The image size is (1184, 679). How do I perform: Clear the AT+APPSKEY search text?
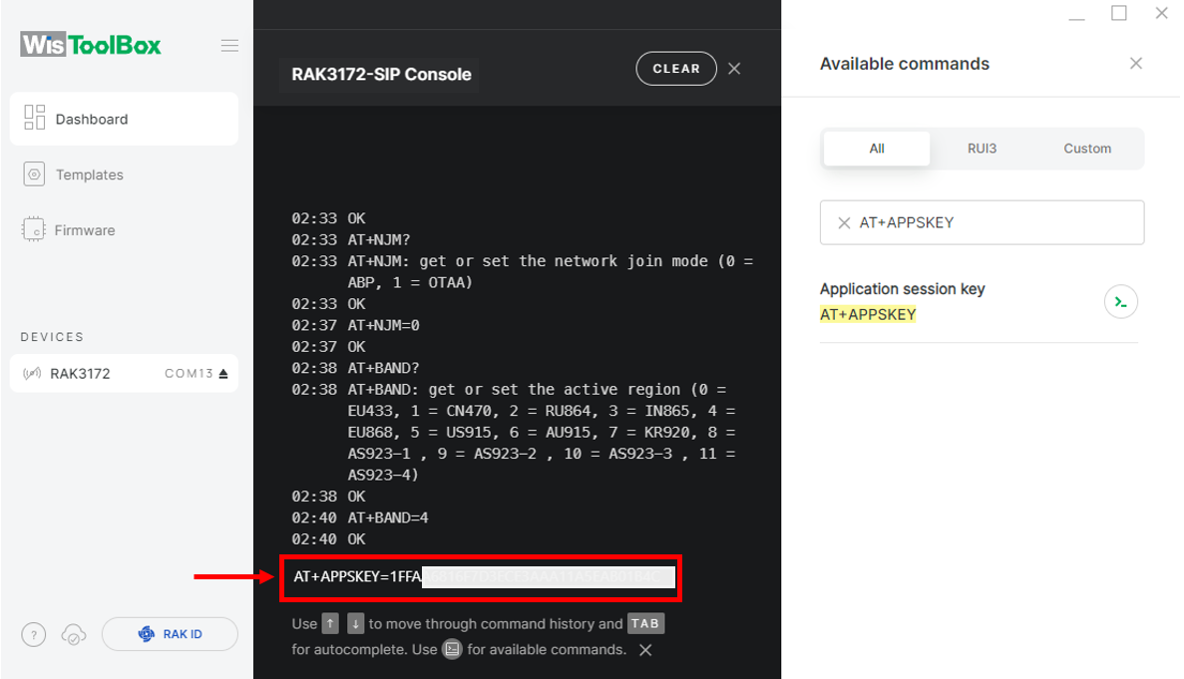click(844, 223)
